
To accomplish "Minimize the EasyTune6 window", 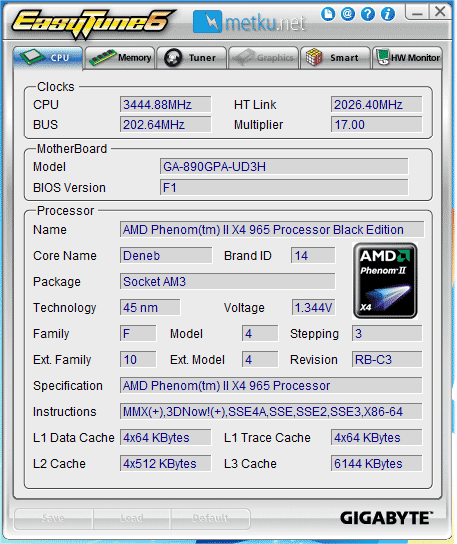I will pyautogui.click(x=417, y=12).
